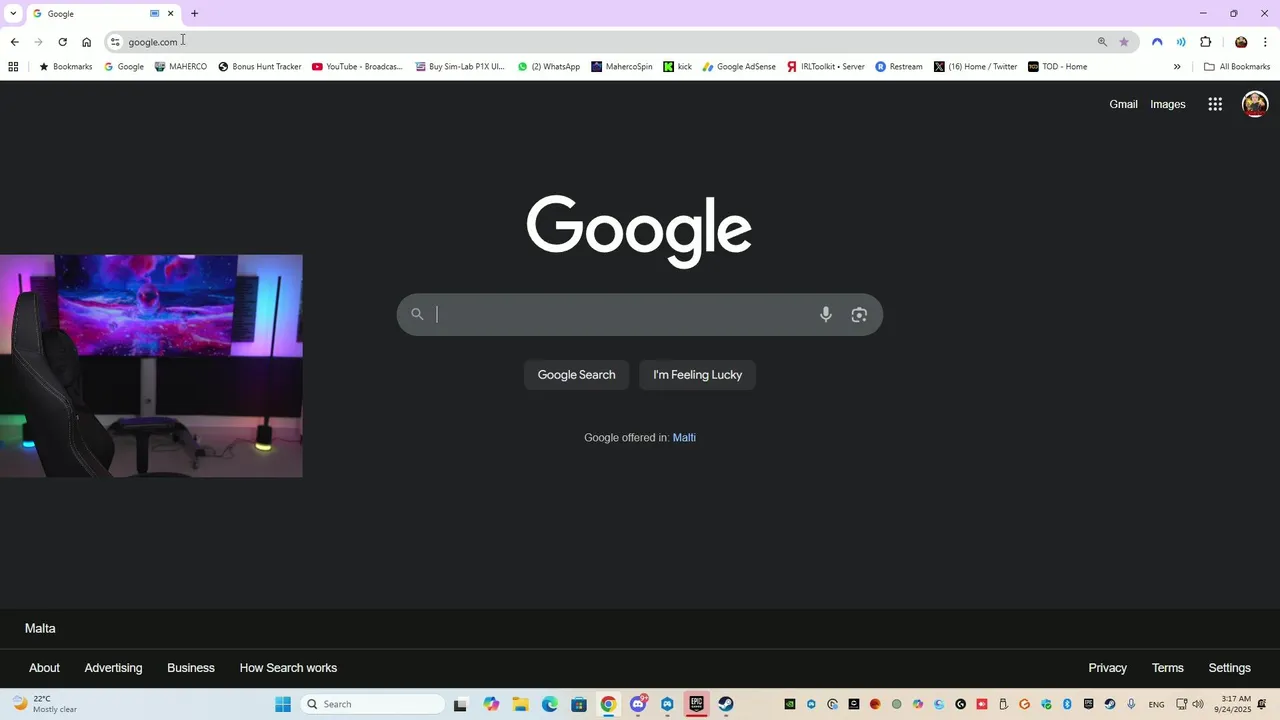Image resolution: width=1280 pixels, height=720 pixels.
Task: Switch Google language to Malti
Action: click(x=684, y=438)
